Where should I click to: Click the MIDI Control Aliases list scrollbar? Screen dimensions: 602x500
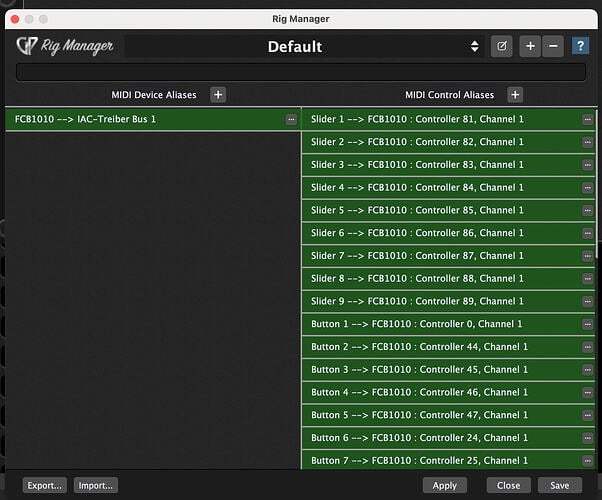596,184
